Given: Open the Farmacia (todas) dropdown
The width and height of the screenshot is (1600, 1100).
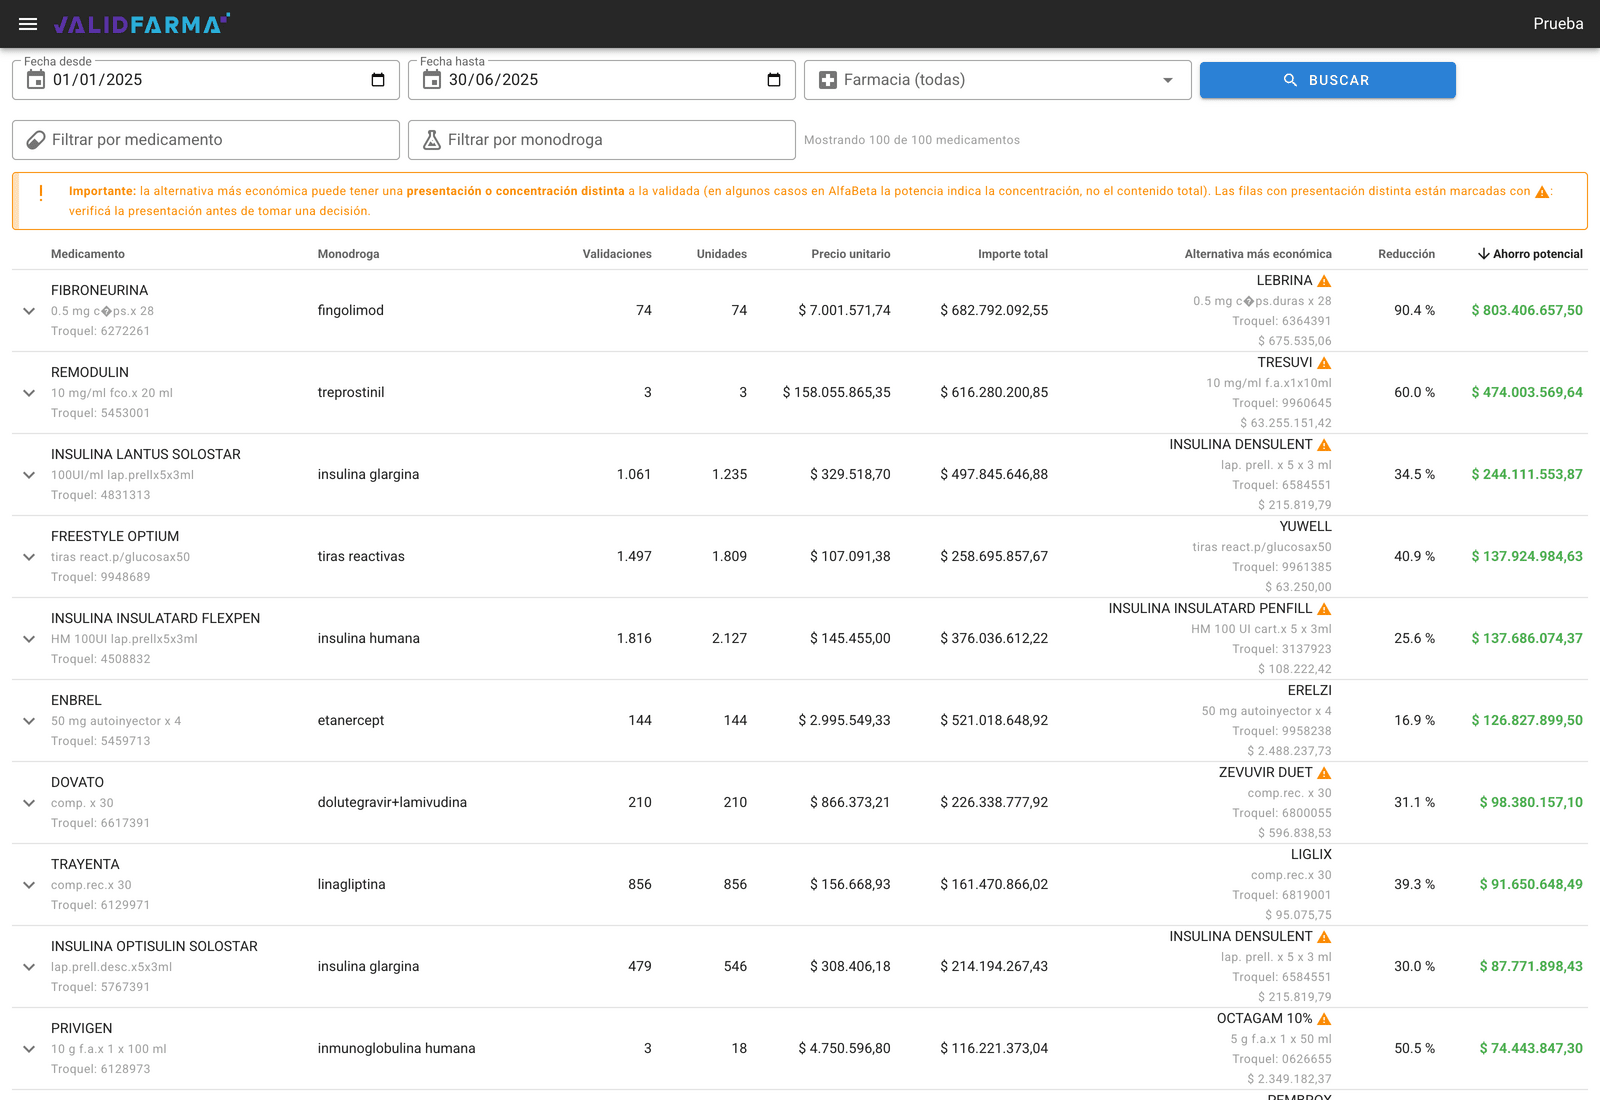Looking at the screenshot, I should click(x=997, y=80).
